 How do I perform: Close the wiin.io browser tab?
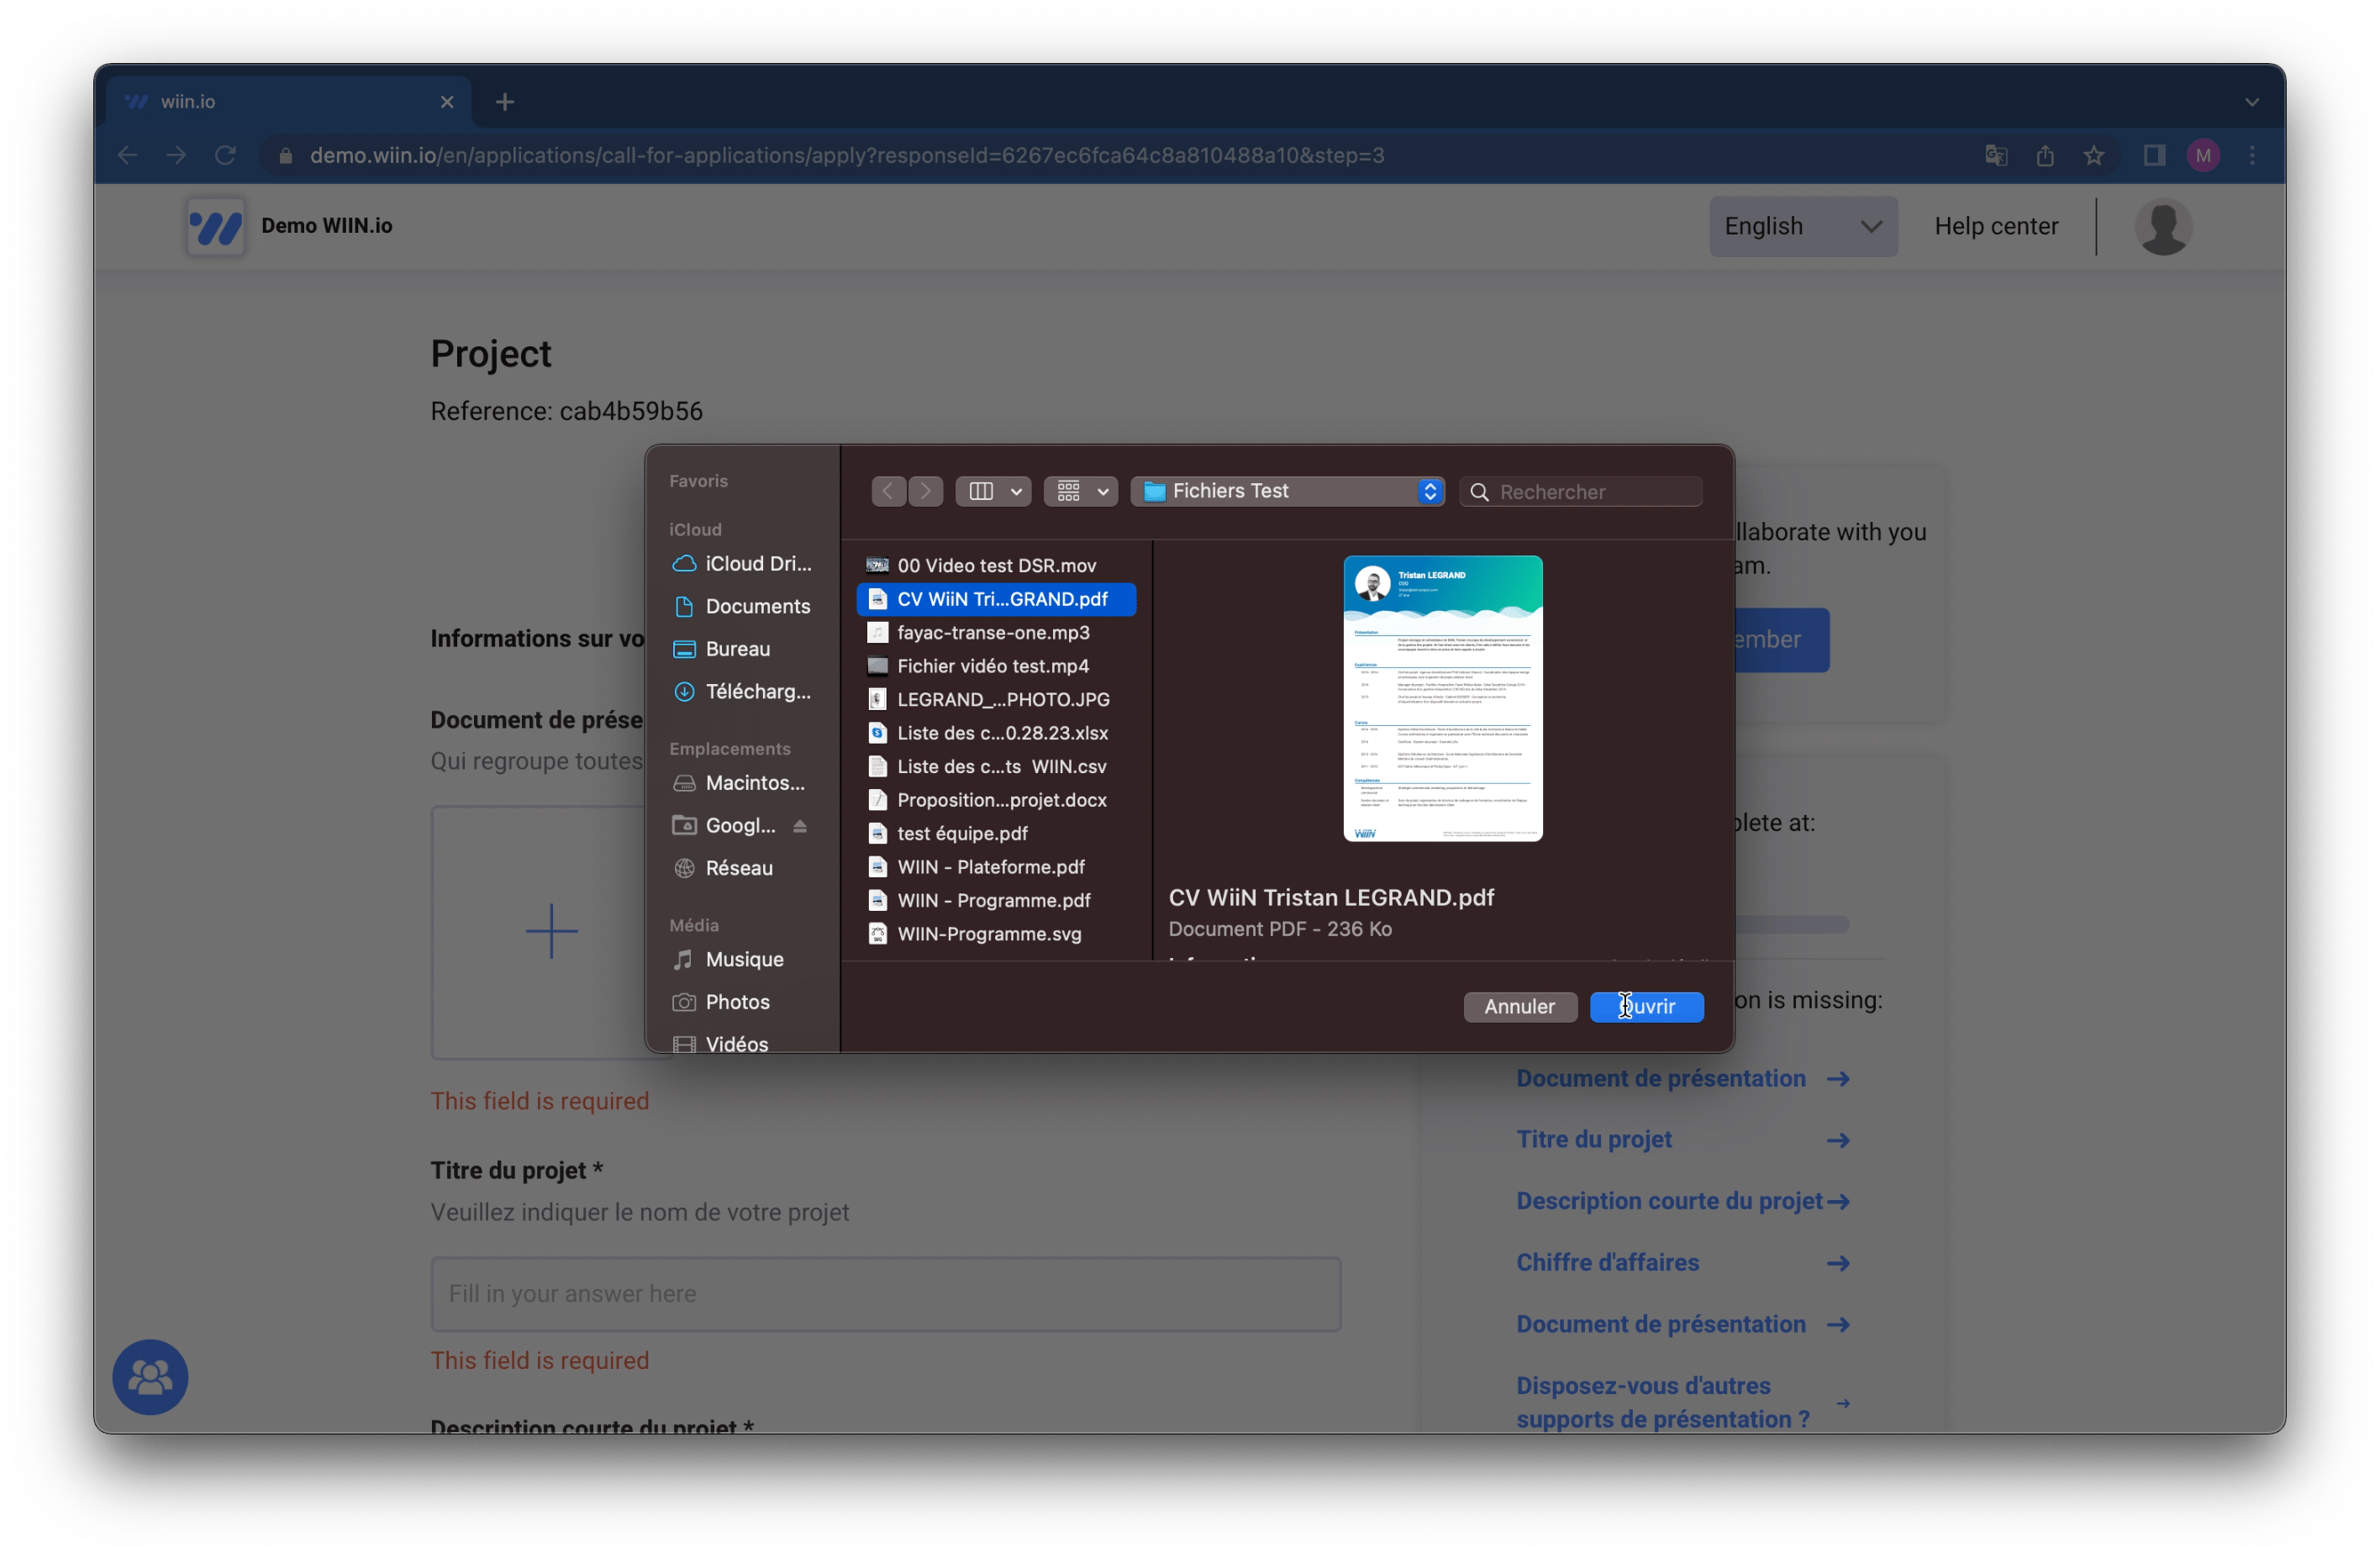(x=447, y=102)
